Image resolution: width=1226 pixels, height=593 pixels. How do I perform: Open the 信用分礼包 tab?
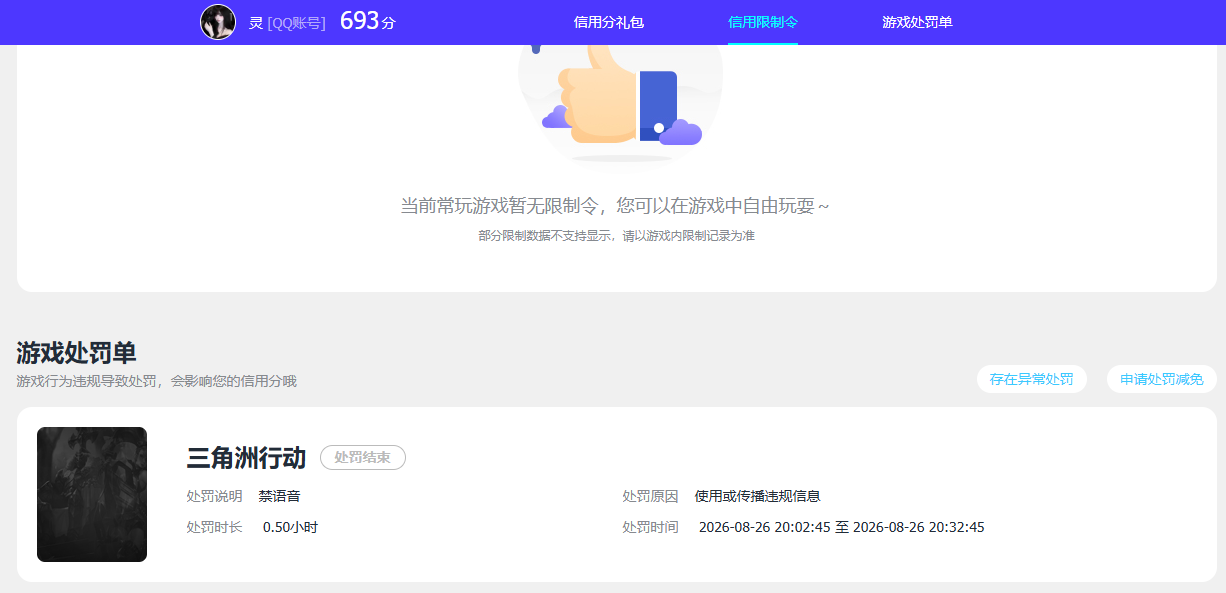[x=609, y=22]
